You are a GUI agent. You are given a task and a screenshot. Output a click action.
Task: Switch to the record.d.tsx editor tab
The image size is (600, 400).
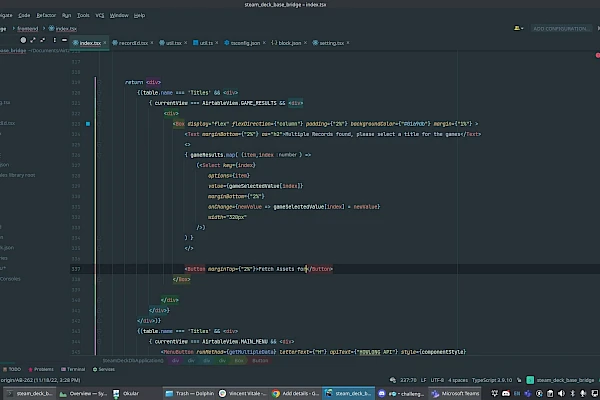click(x=131, y=43)
